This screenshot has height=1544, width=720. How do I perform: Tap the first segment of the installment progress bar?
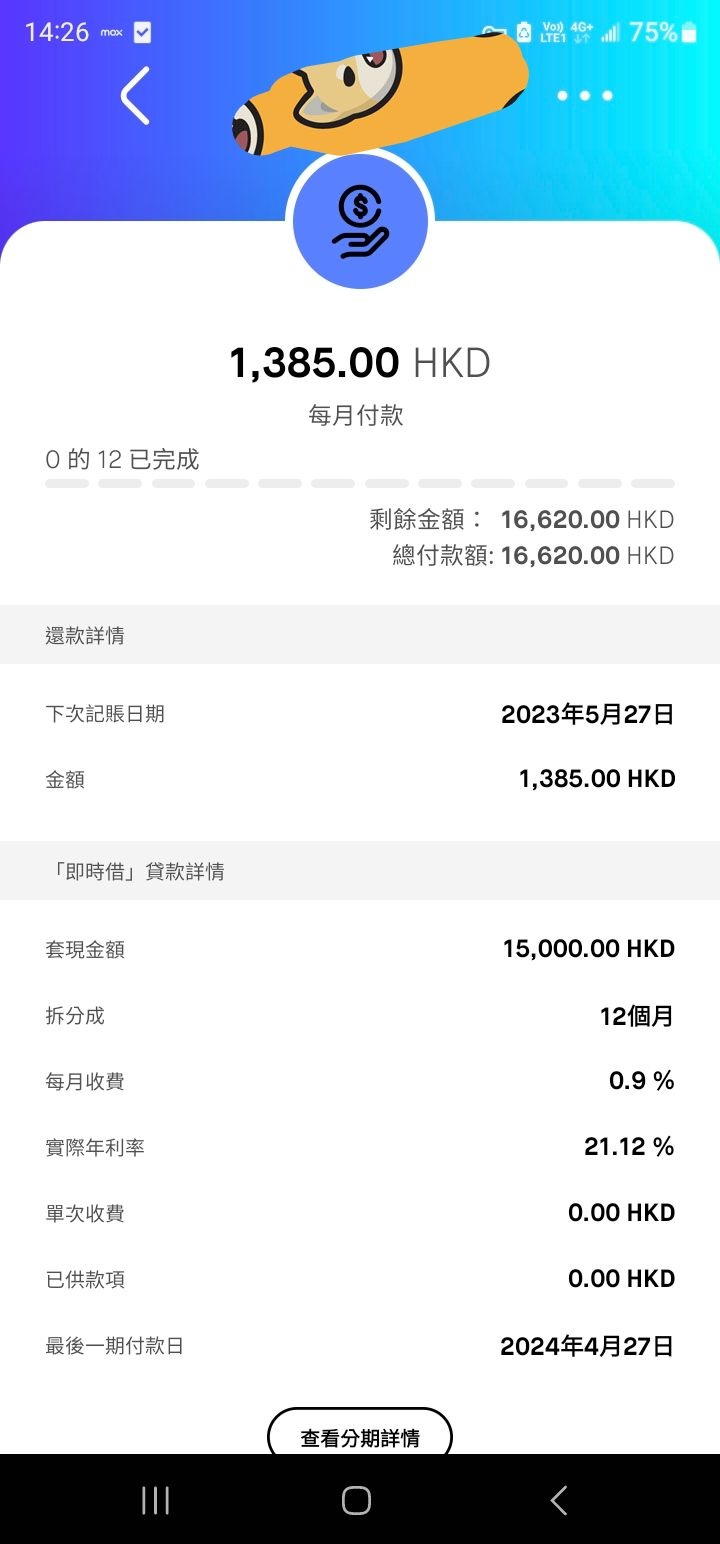67,484
